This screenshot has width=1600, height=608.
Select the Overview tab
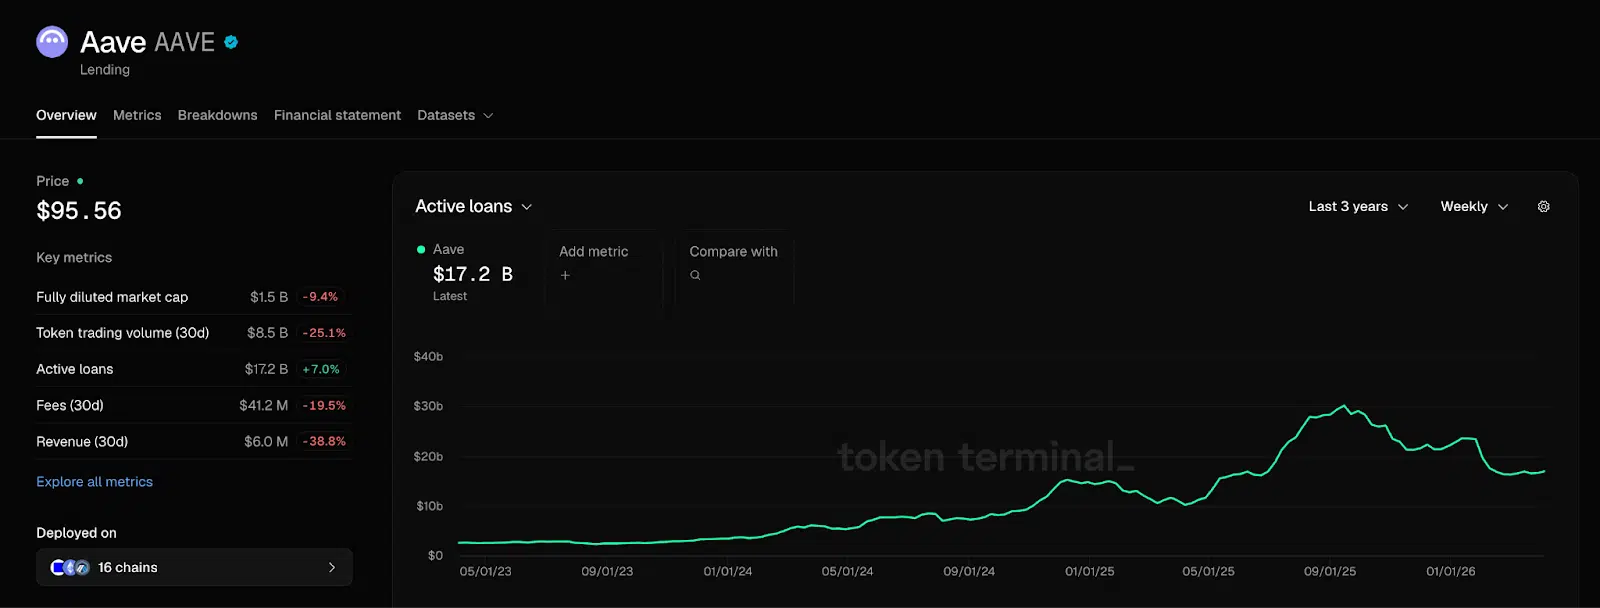click(66, 116)
